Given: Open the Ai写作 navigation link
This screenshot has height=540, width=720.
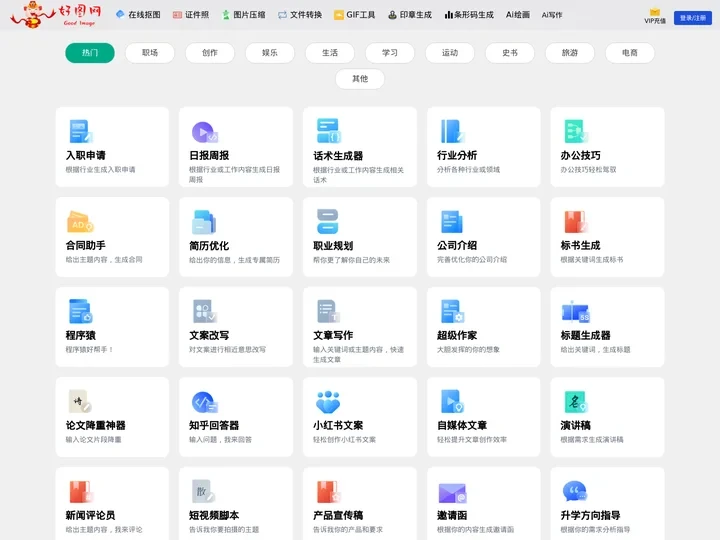Looking at the screenshot, I should (x=552, y=15).
